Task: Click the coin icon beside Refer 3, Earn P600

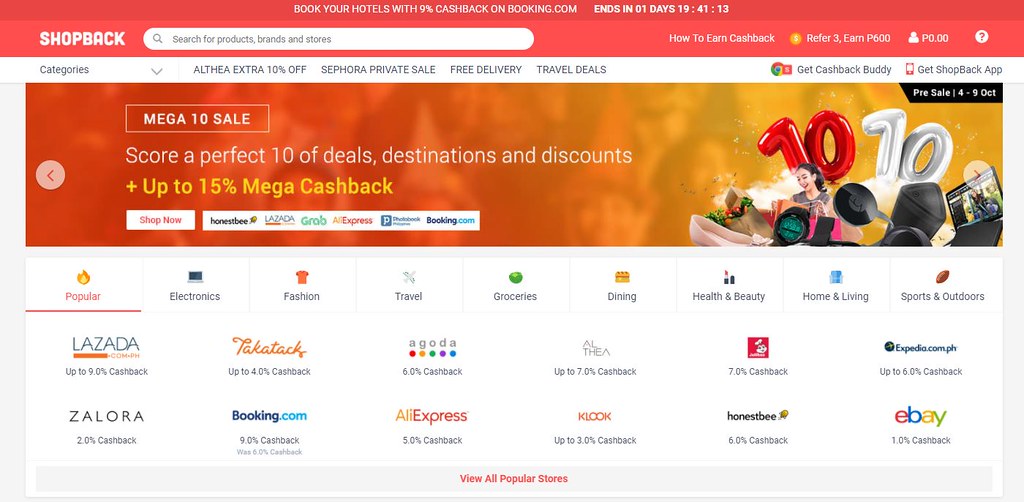Action: click(795, 39)
